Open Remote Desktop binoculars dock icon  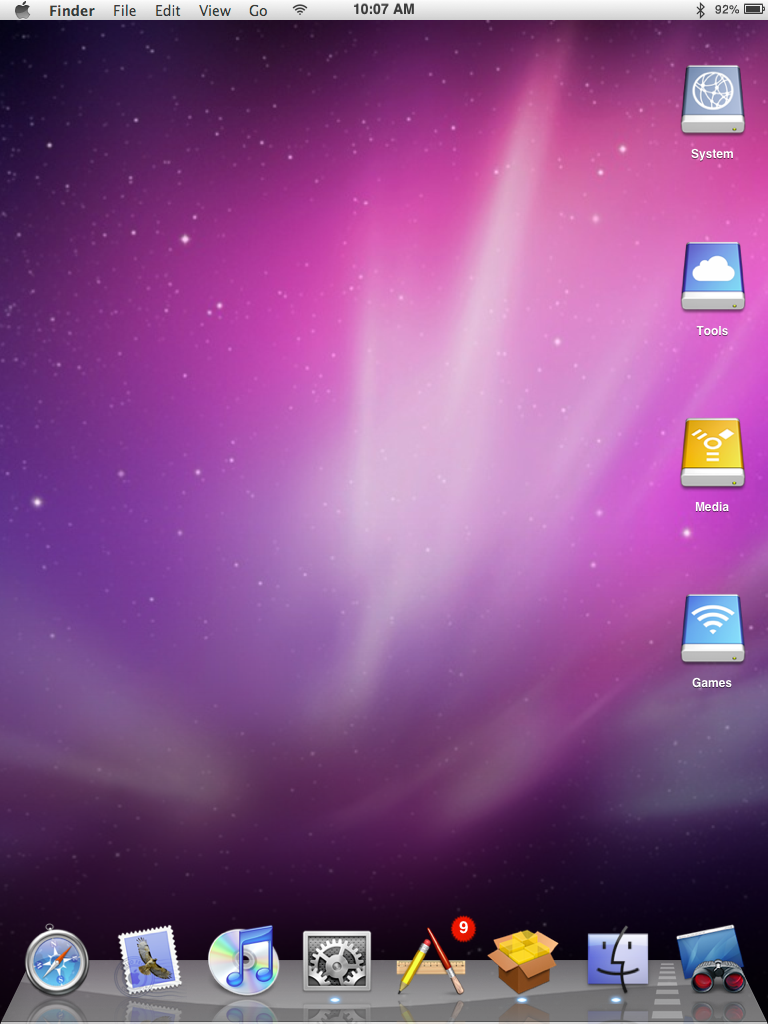pyautogui.click(x=712, y=961)
